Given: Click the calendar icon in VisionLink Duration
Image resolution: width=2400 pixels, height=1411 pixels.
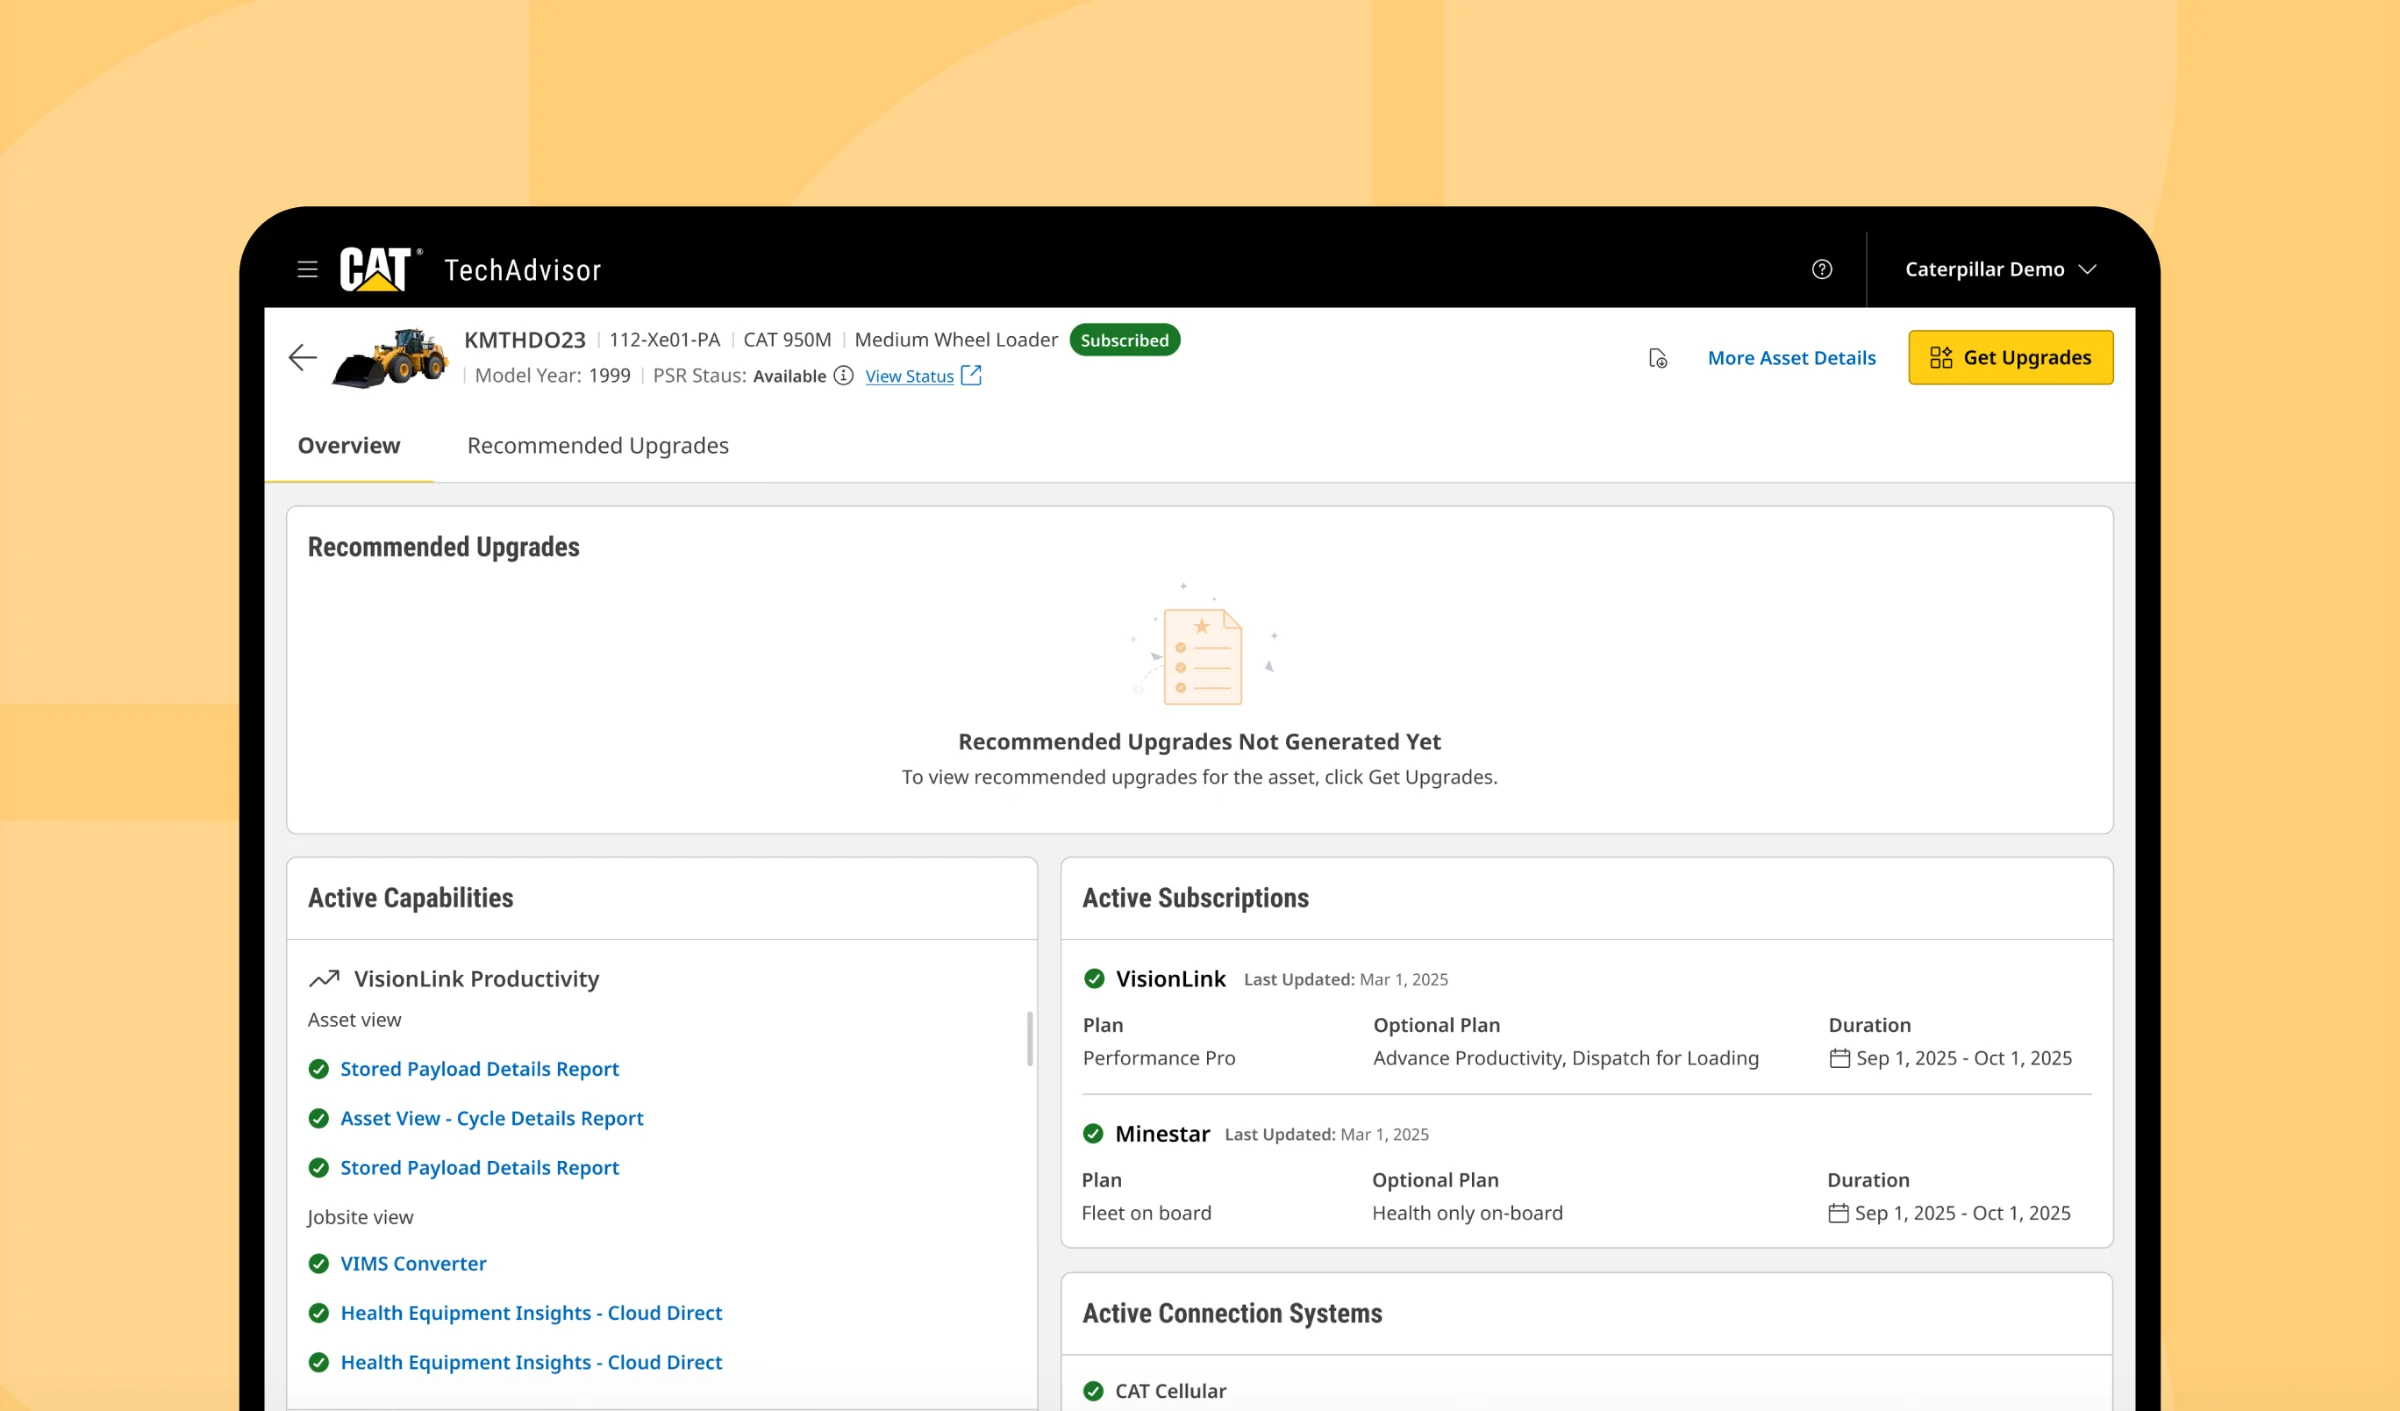Looking at the screenshot, I should point(1839,1058).
